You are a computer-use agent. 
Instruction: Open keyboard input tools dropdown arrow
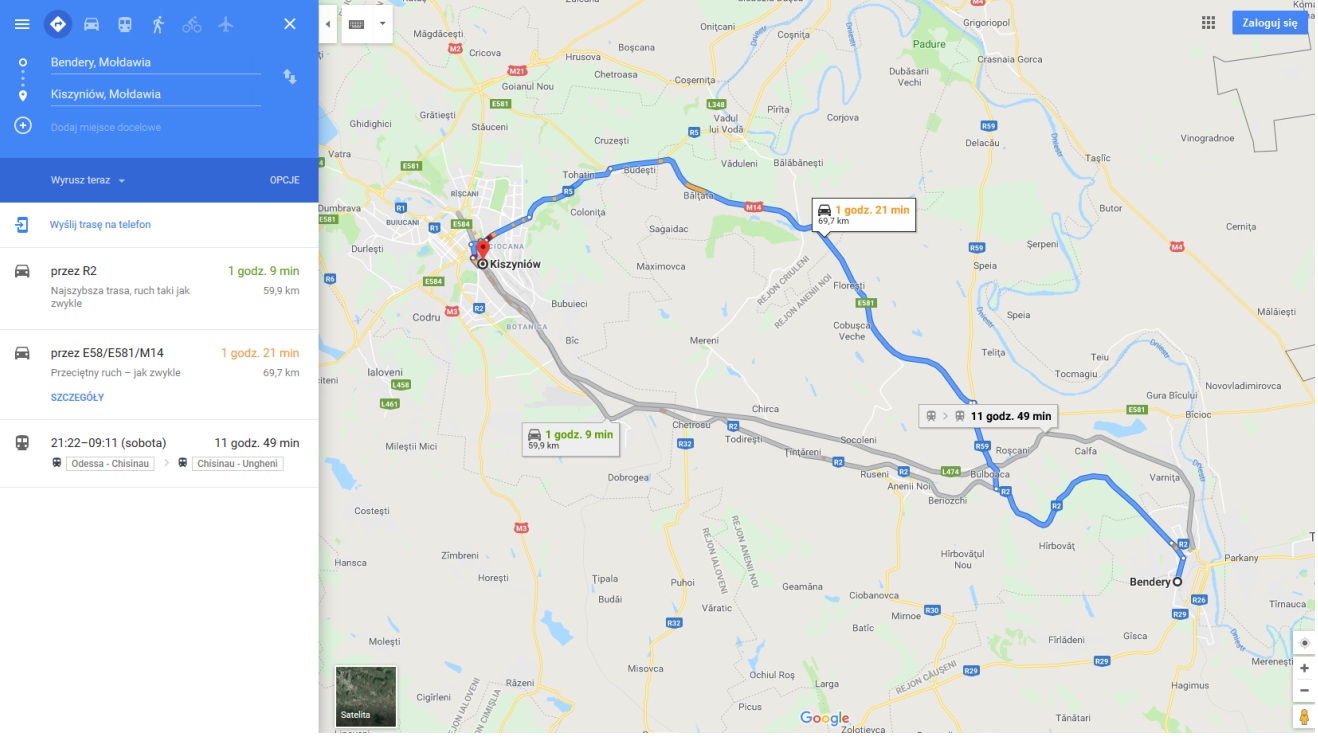coord(381,23)
